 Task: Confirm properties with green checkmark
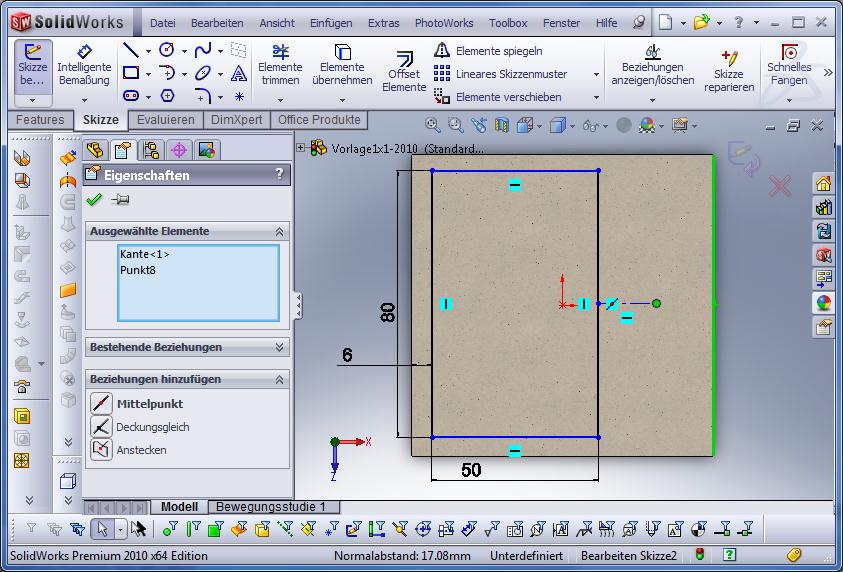[94, 200]
